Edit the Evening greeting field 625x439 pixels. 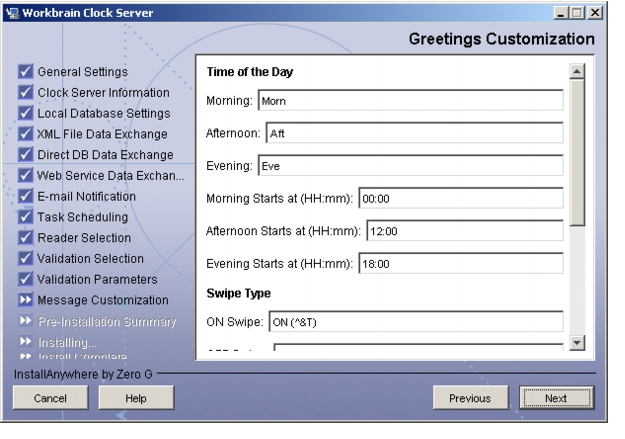411,166
